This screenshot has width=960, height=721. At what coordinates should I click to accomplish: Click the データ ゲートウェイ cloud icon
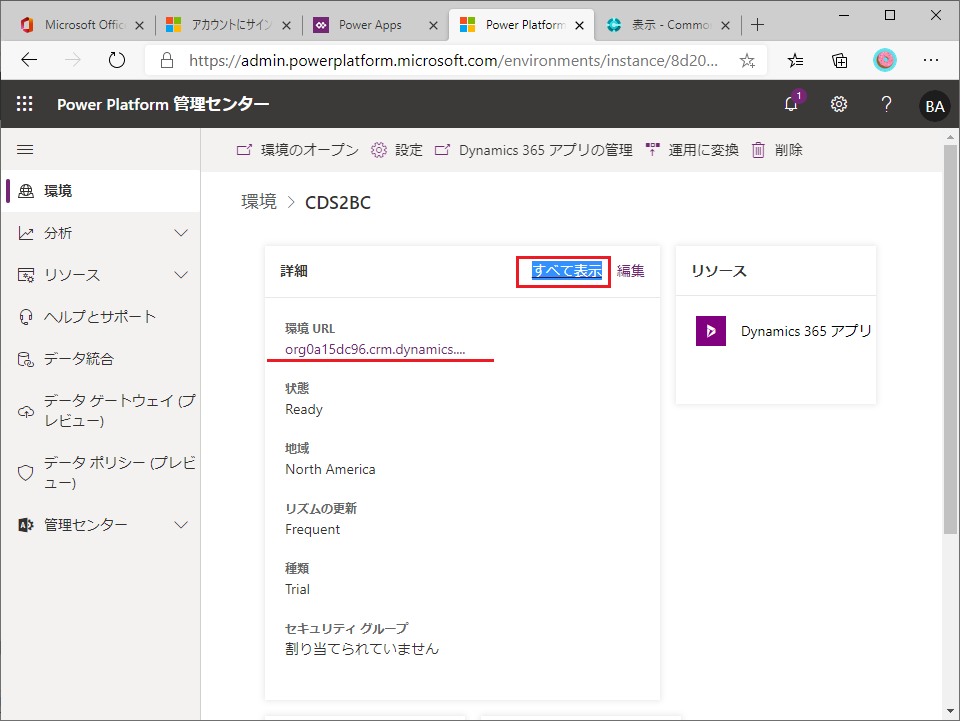pyautogui.click(x=26, y=411)
